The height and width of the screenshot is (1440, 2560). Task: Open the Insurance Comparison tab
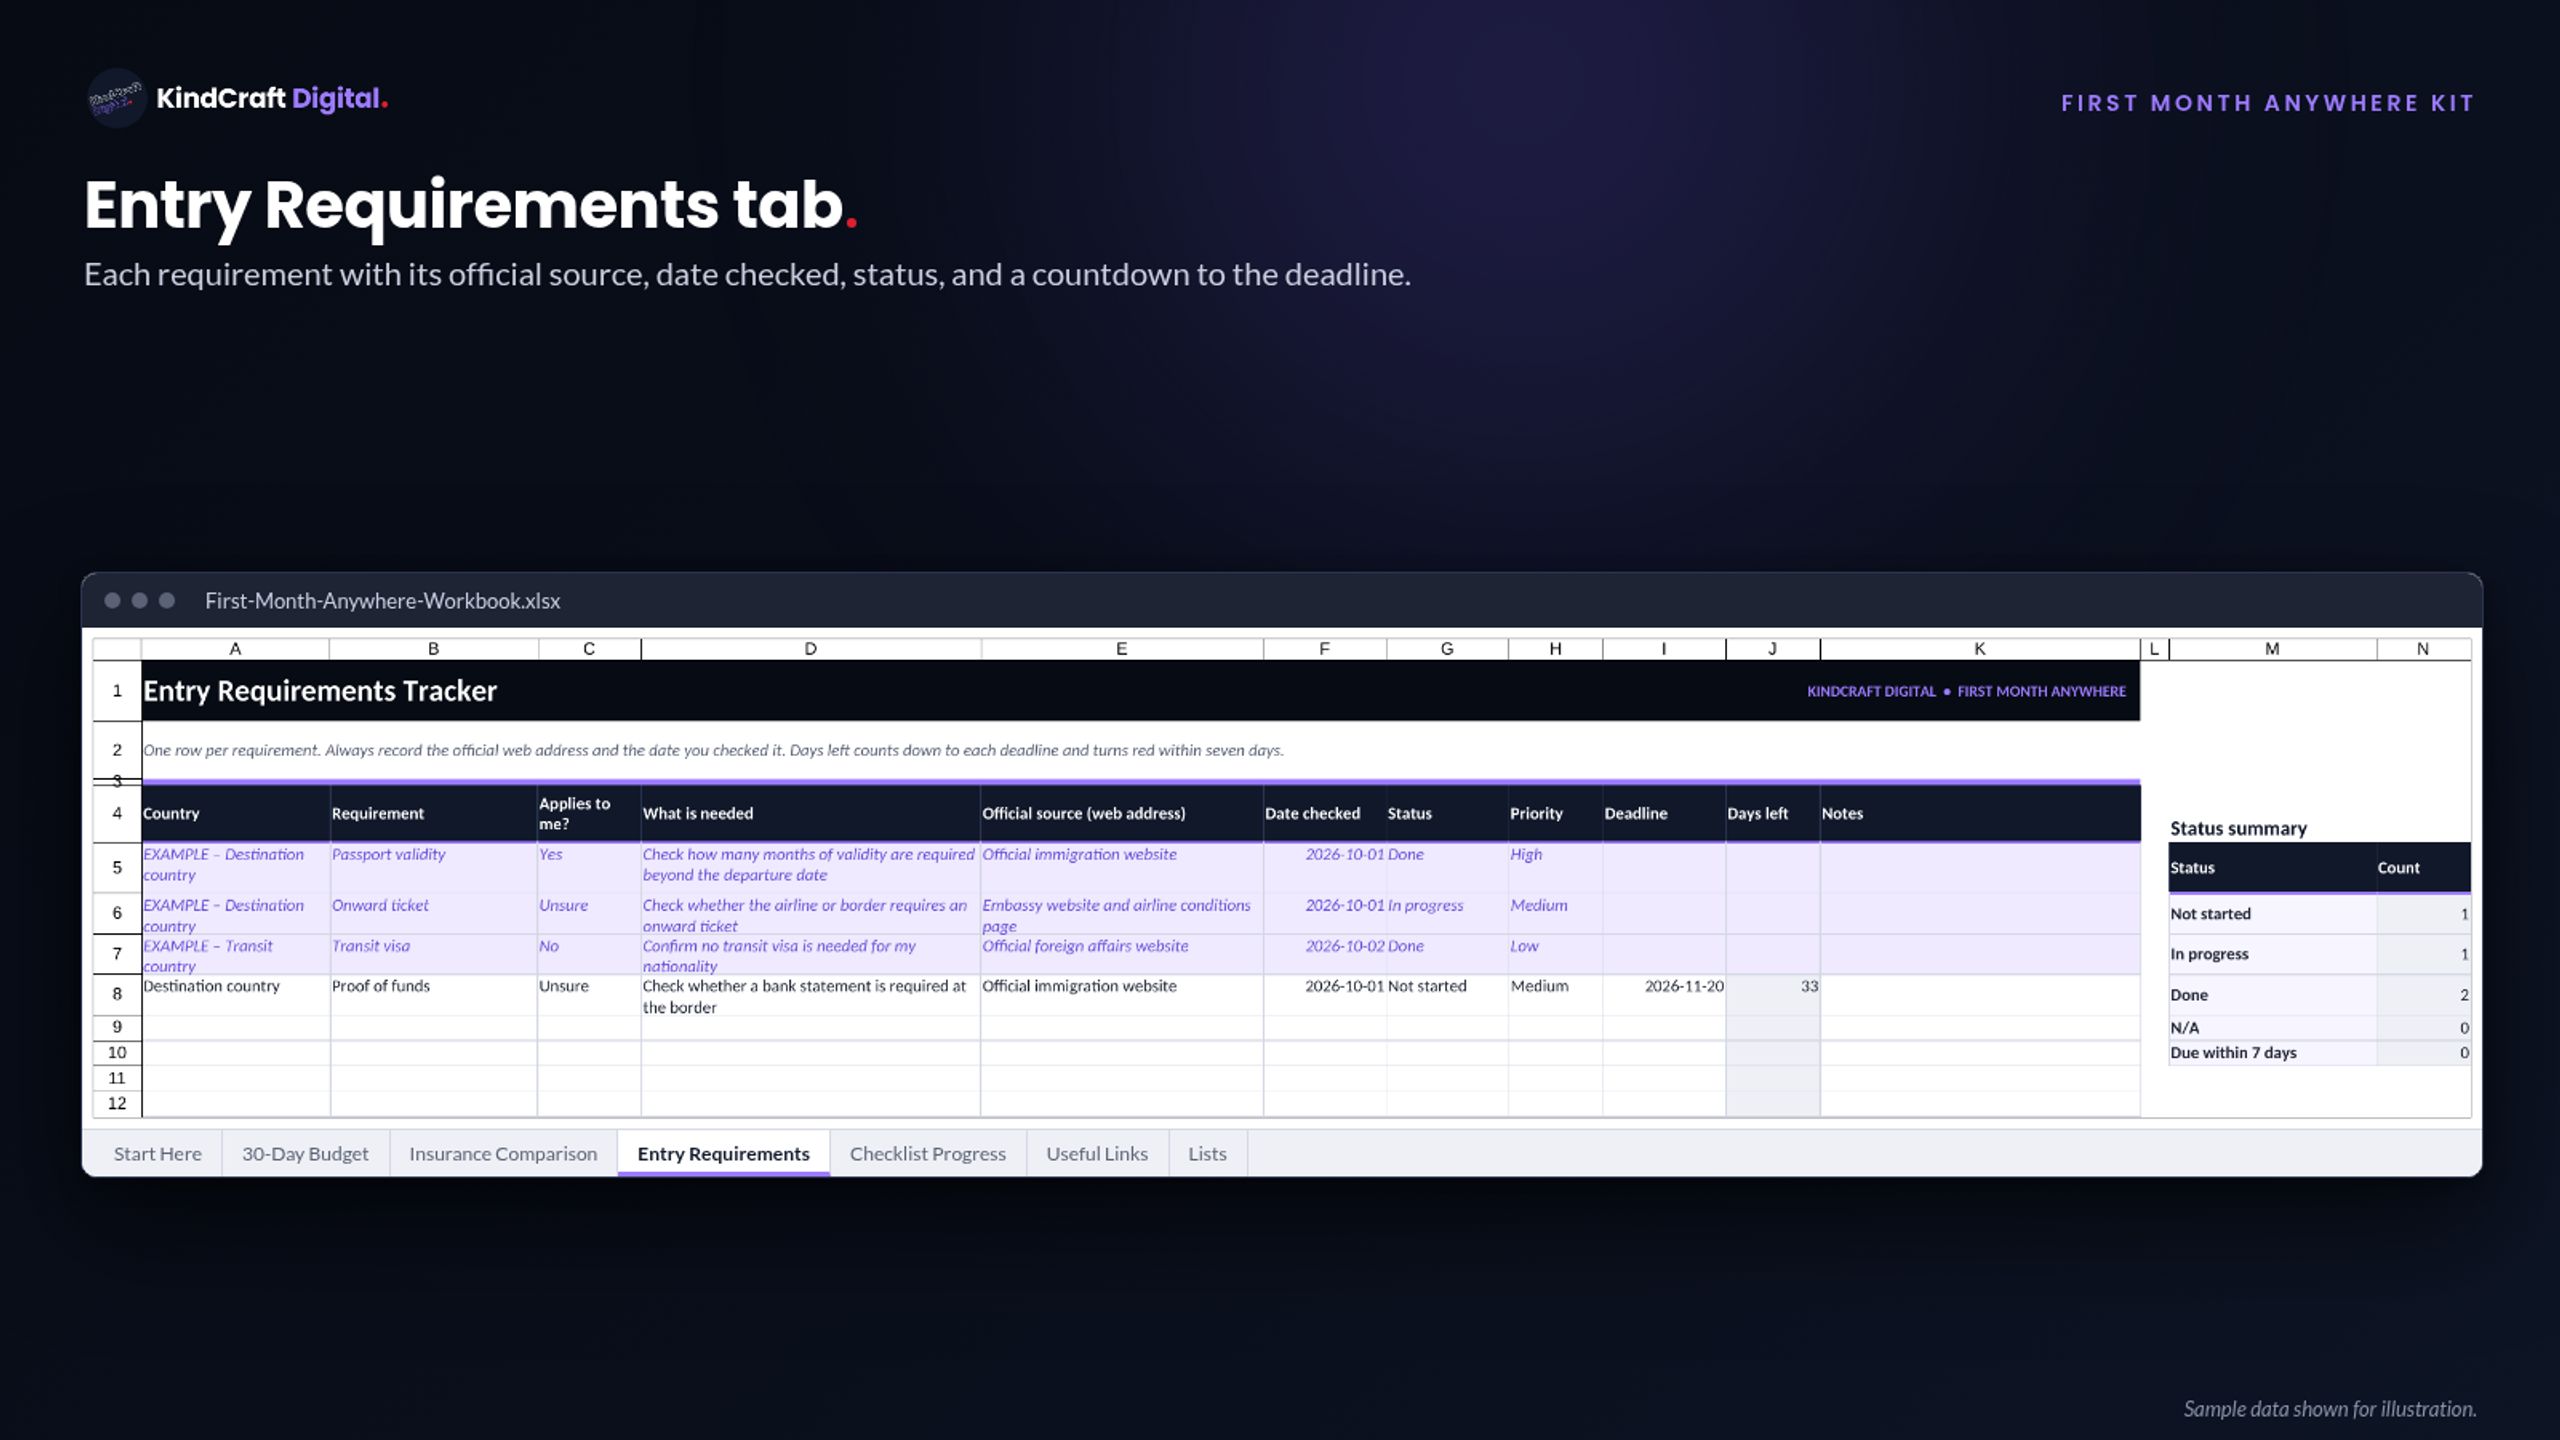[x=503, y=1153]
